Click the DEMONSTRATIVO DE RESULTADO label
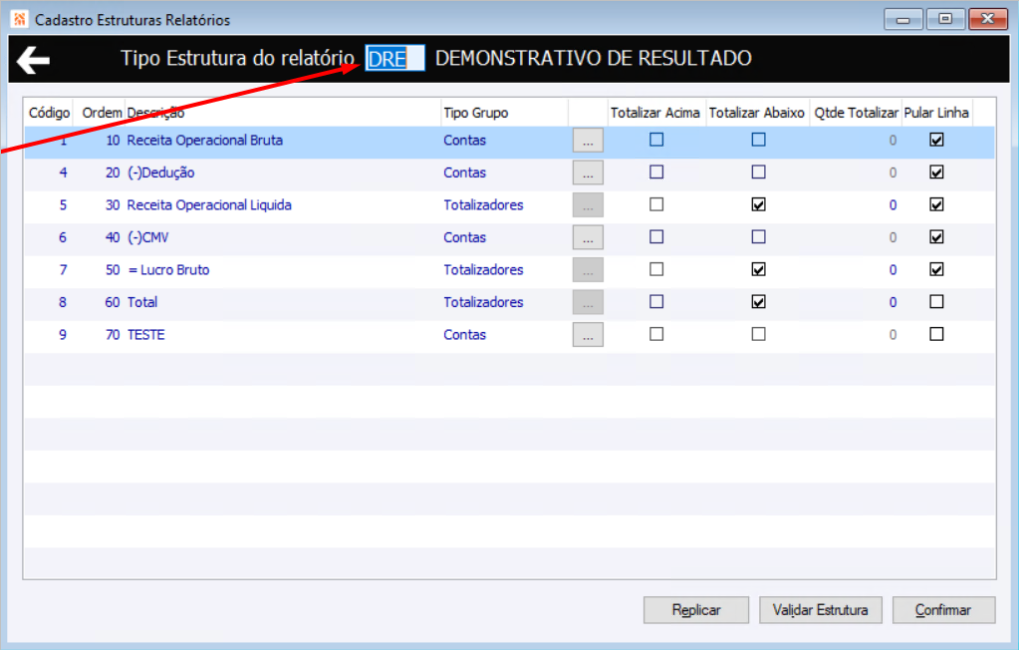 [593, 58]
